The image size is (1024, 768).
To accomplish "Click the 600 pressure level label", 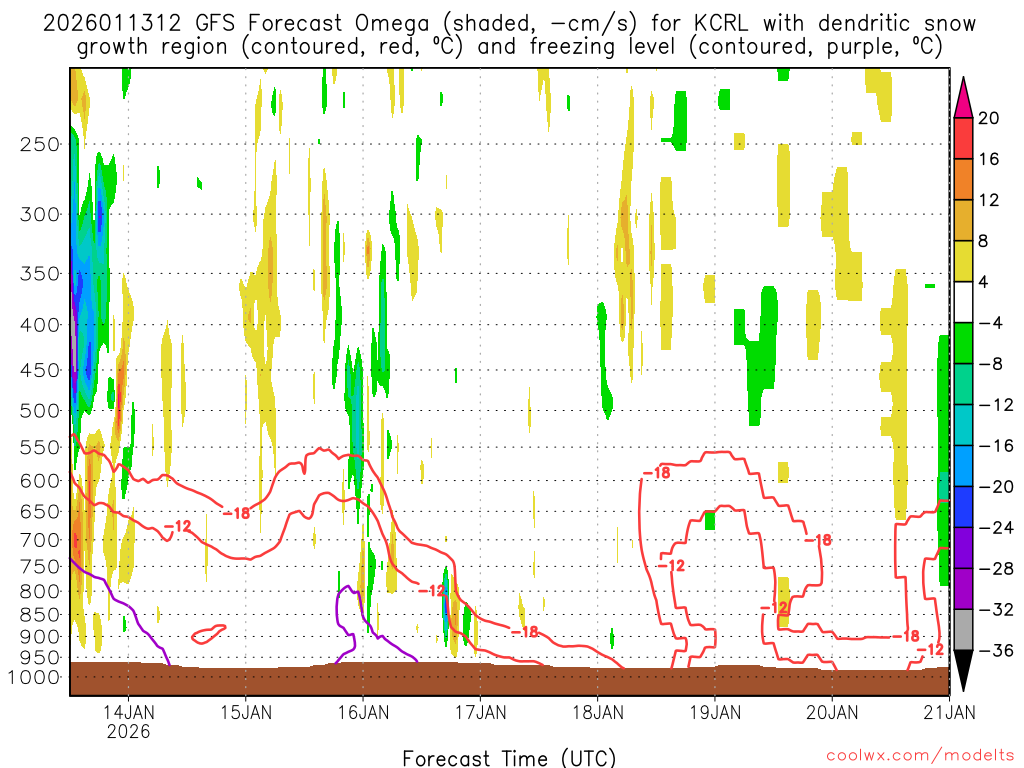I will pos(40,481).
